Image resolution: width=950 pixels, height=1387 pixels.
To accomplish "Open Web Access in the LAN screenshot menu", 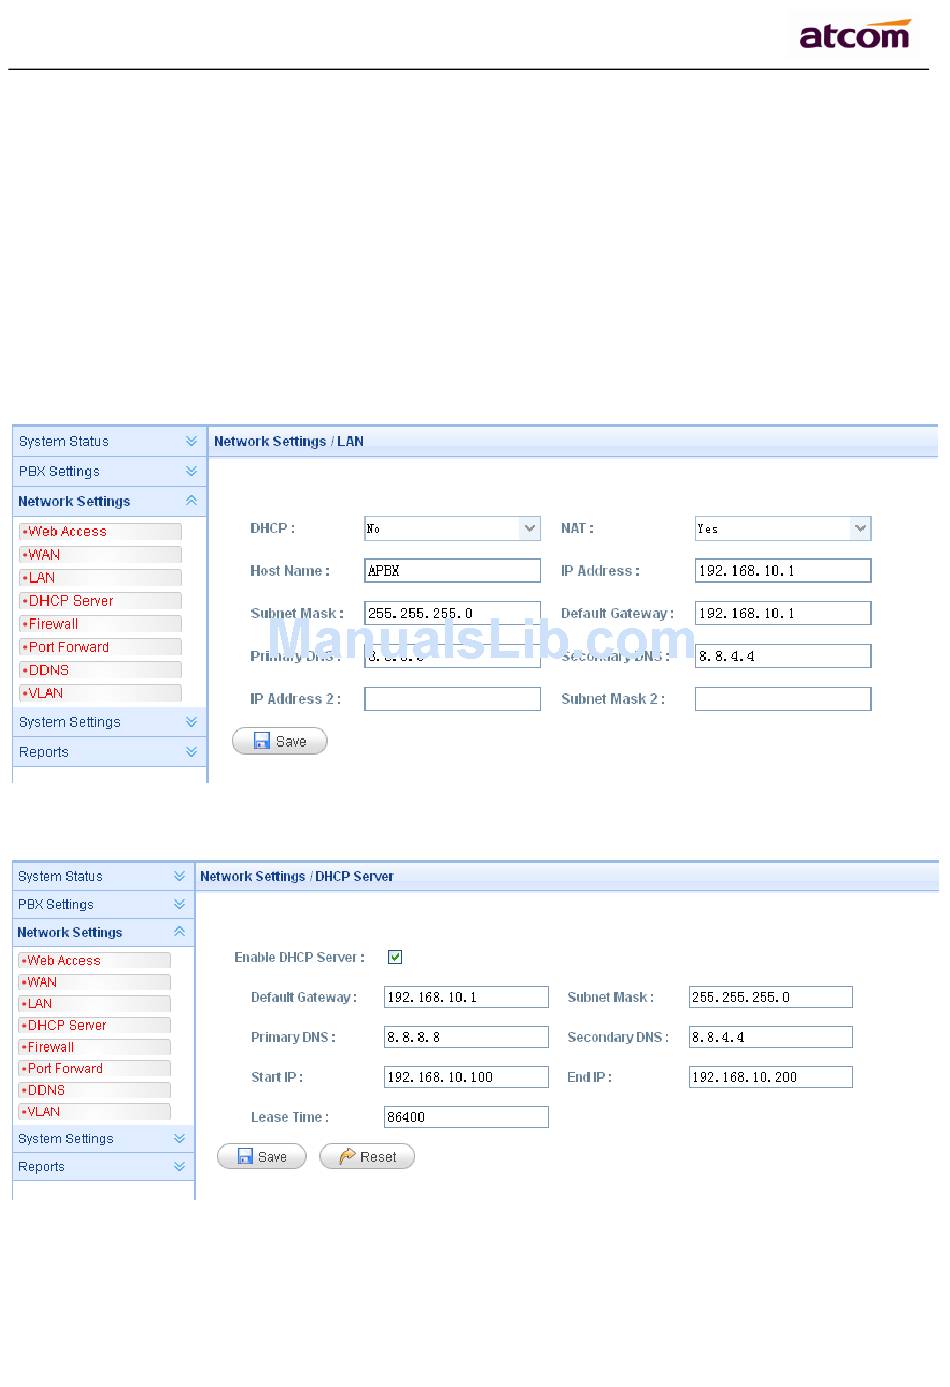I will point(100,531).
